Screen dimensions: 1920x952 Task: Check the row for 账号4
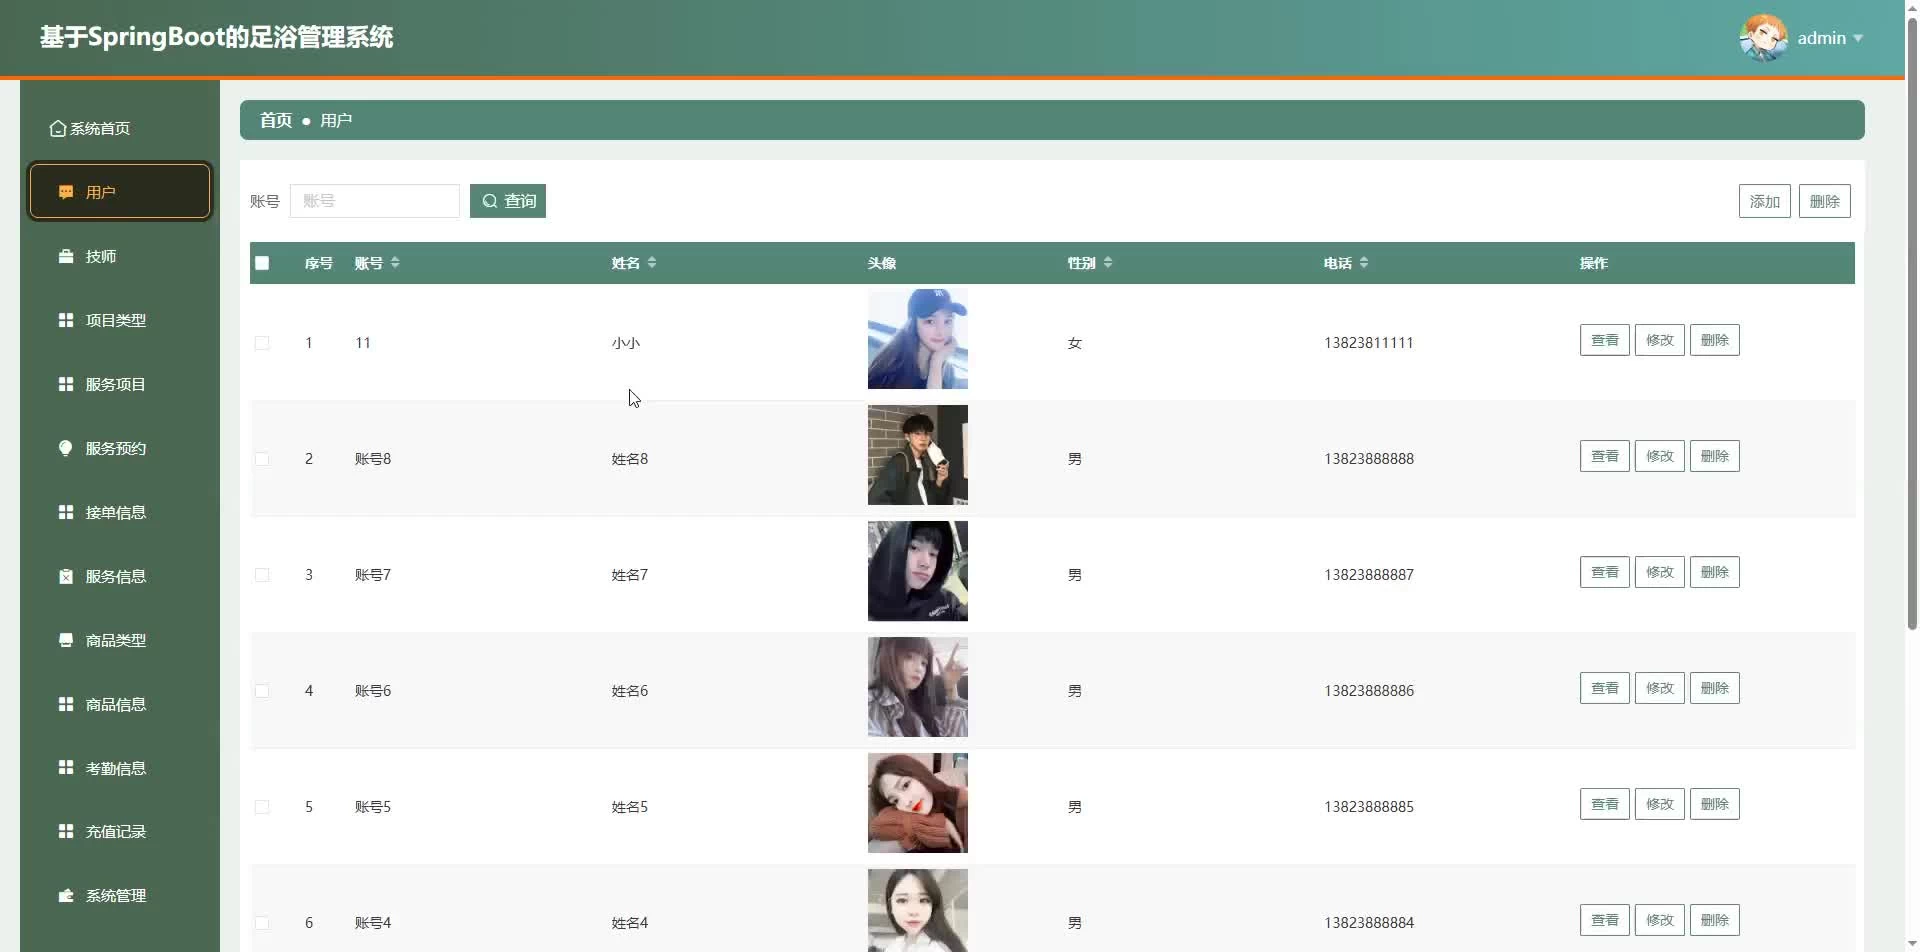pyautogui.click(x=262, y=923)
